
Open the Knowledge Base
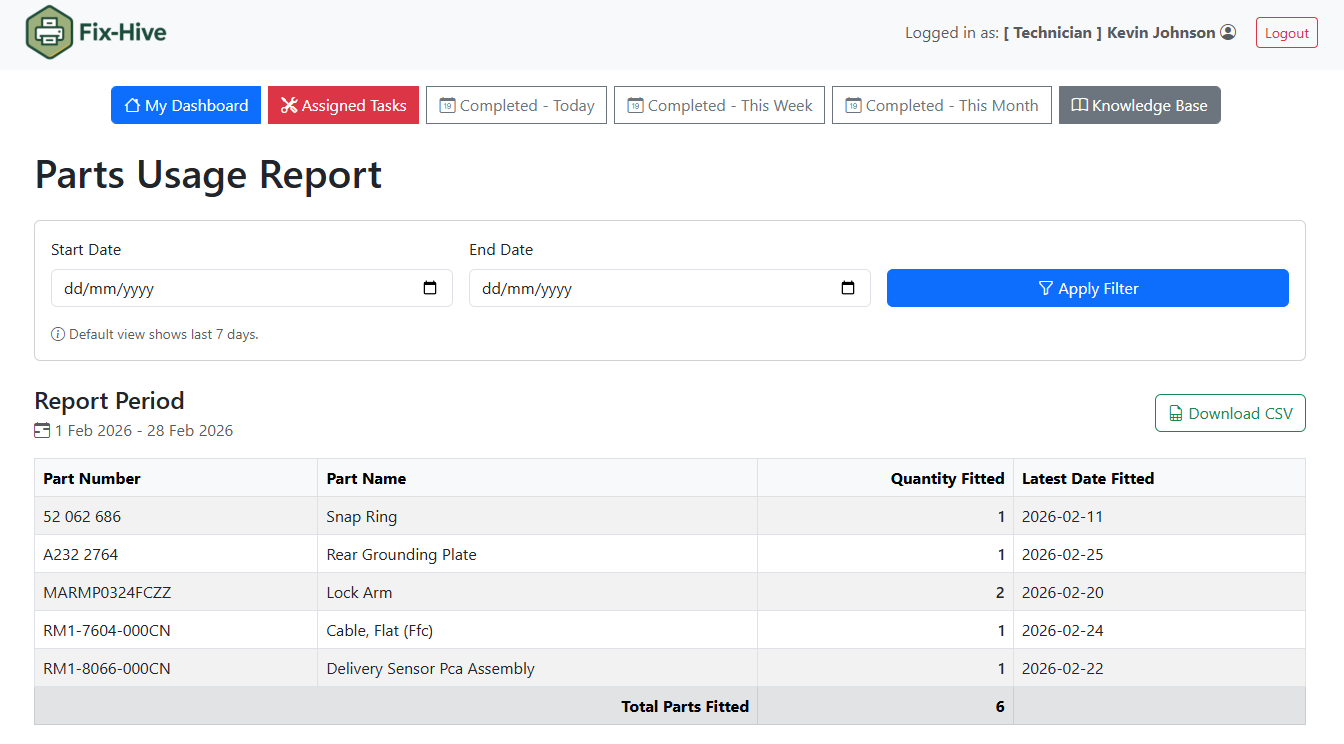[x=1139, y=105]
